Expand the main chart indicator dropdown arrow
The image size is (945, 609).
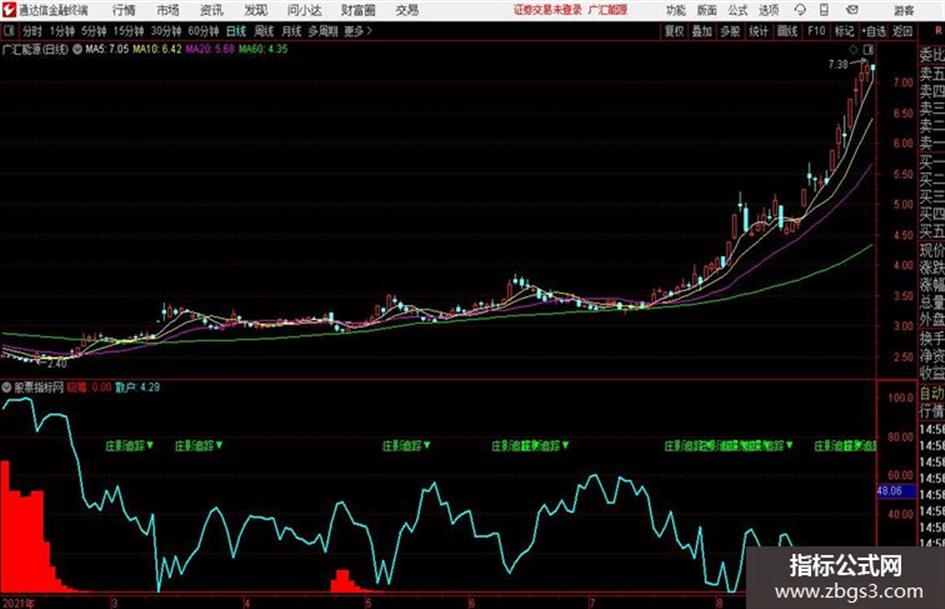[77, 49]
